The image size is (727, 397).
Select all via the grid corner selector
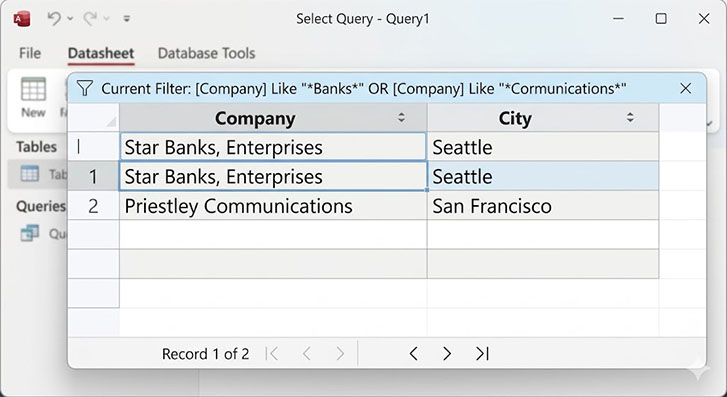pos(94,117)
